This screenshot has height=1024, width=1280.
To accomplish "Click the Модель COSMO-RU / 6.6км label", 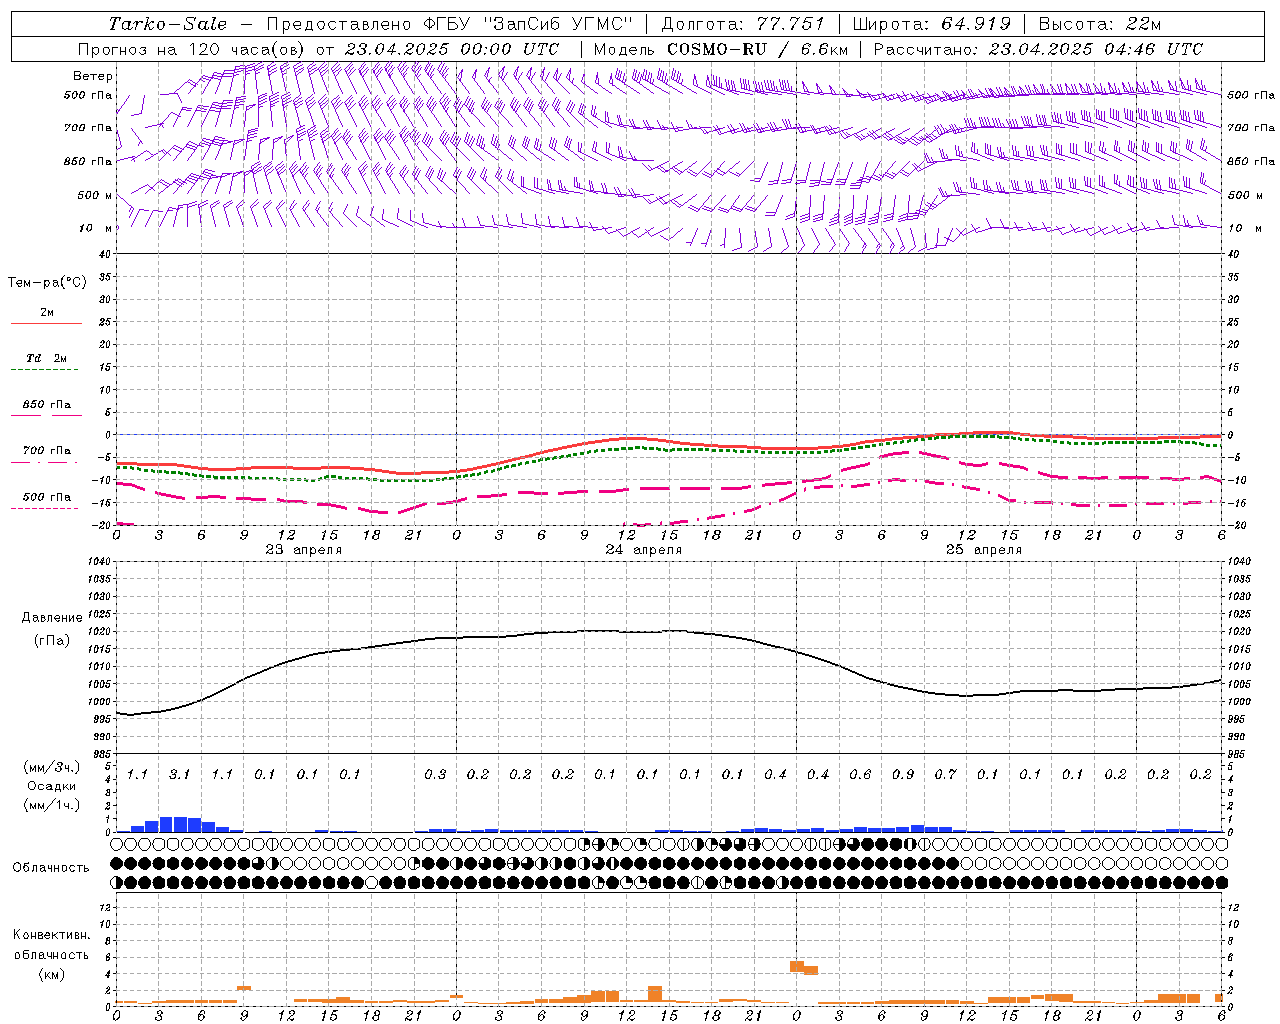I will tap(721, 49).
